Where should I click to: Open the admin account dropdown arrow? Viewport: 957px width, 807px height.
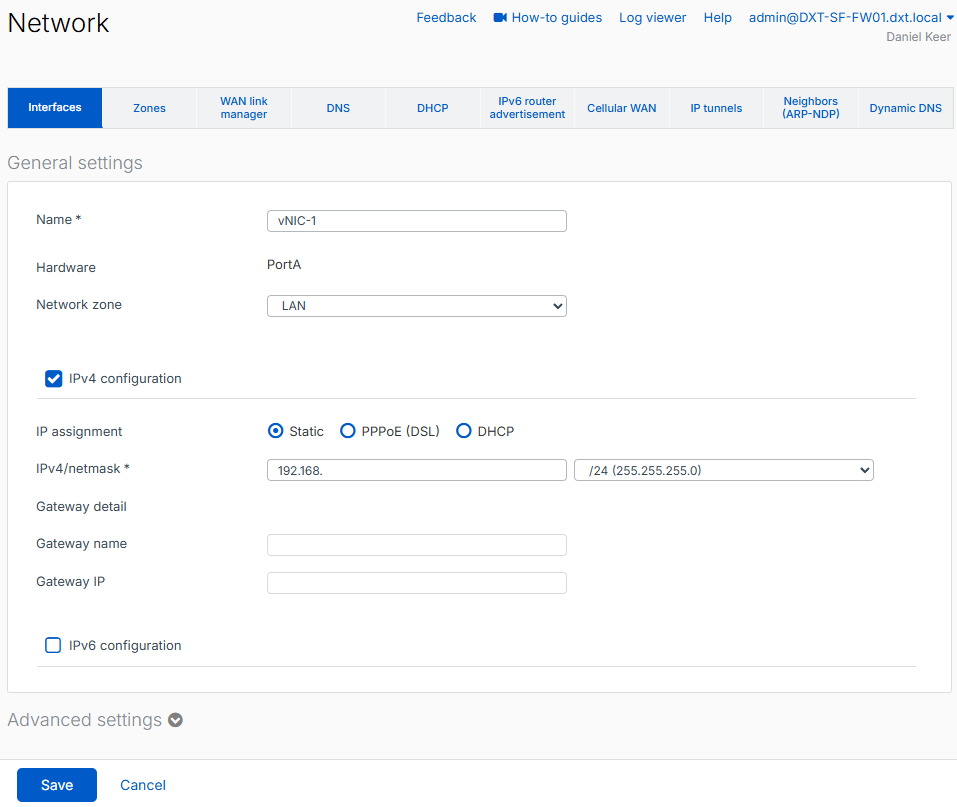[x=949, y=17]
